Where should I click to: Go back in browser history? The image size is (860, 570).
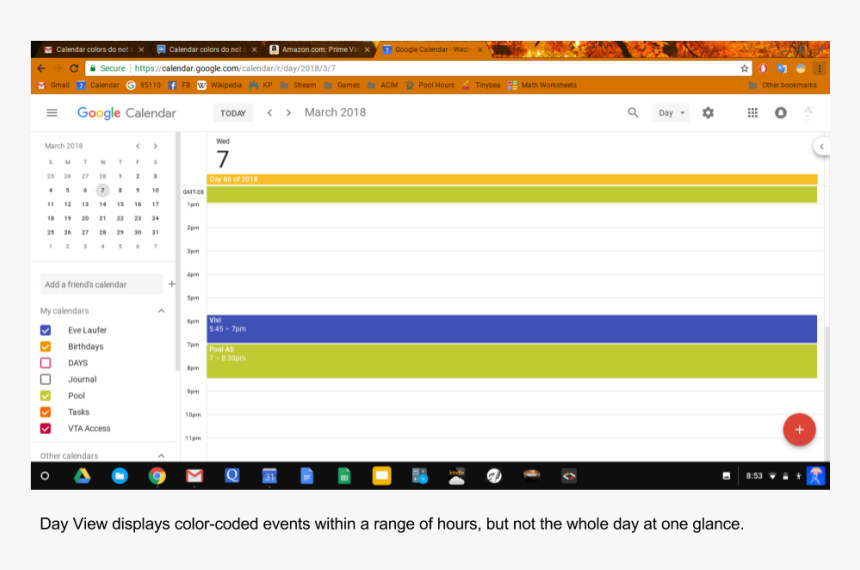(42, 69)
